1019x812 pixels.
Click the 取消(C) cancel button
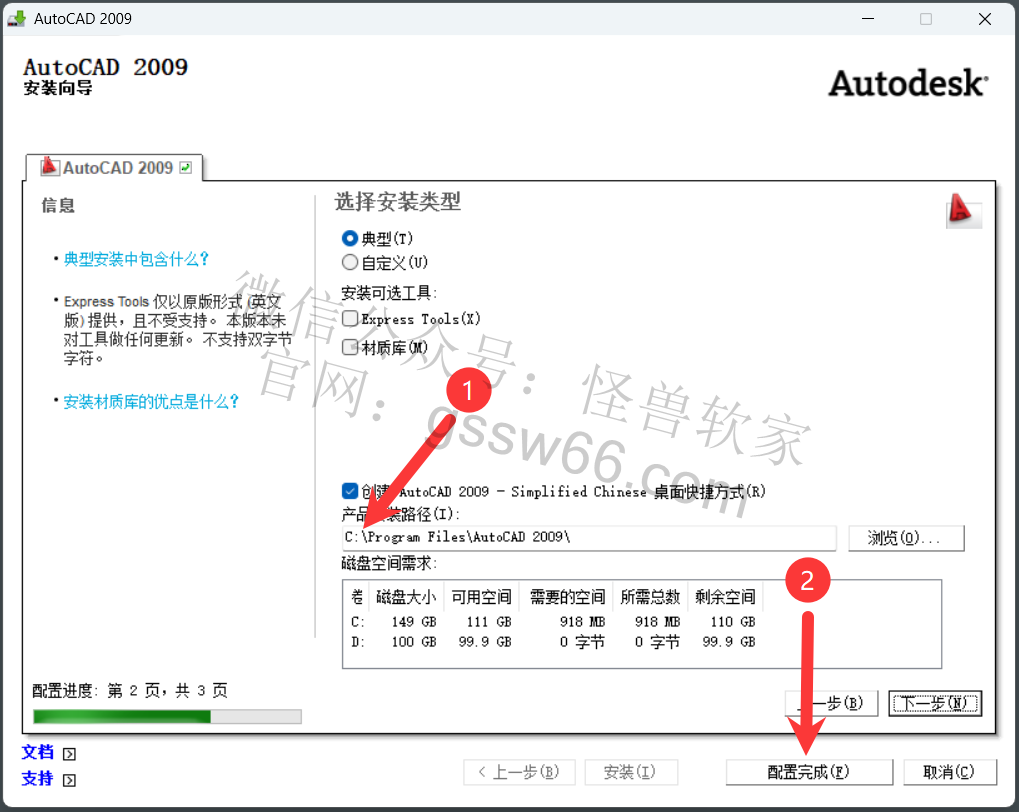[x=950, y=772]
